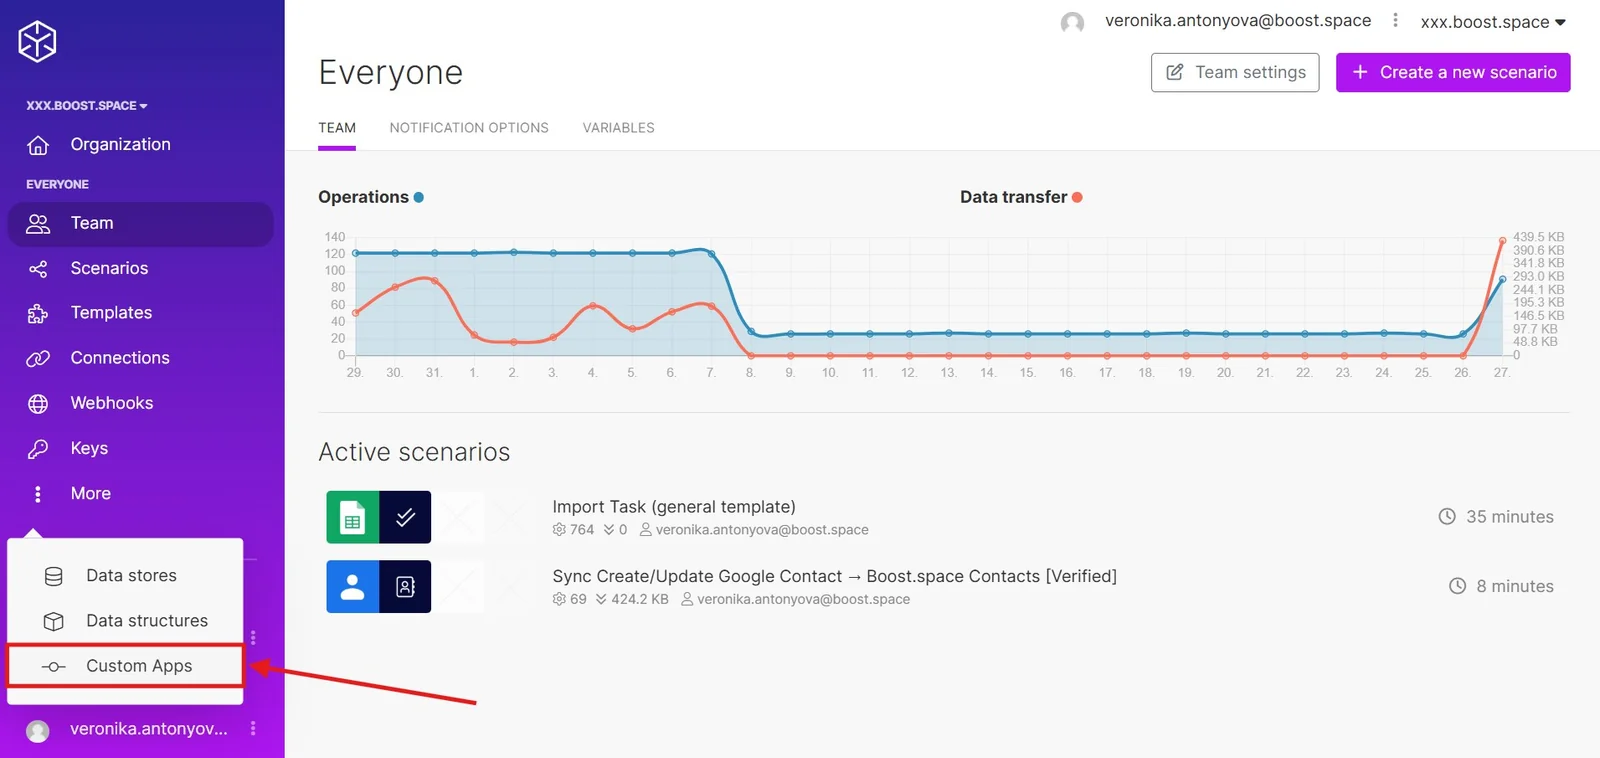Open the Sync Create/Update Google Contact scenario

[x=834, y=576]
